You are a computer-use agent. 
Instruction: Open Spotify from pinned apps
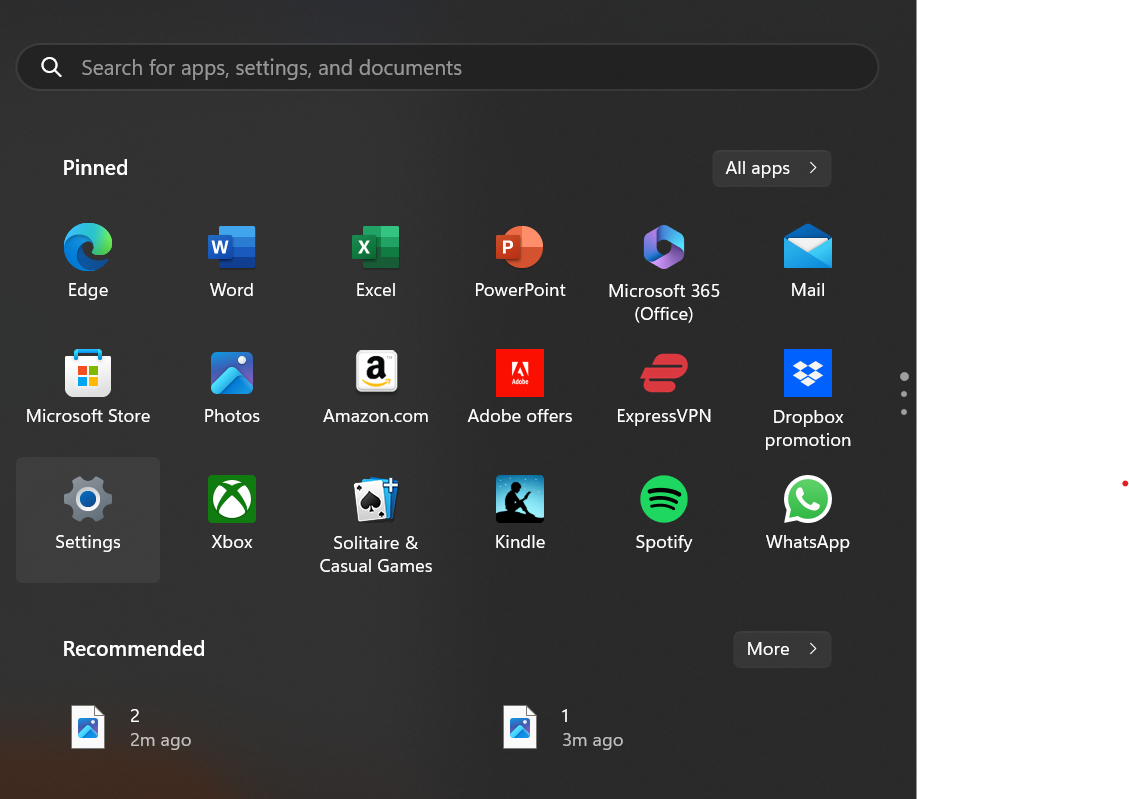[663, 500]
